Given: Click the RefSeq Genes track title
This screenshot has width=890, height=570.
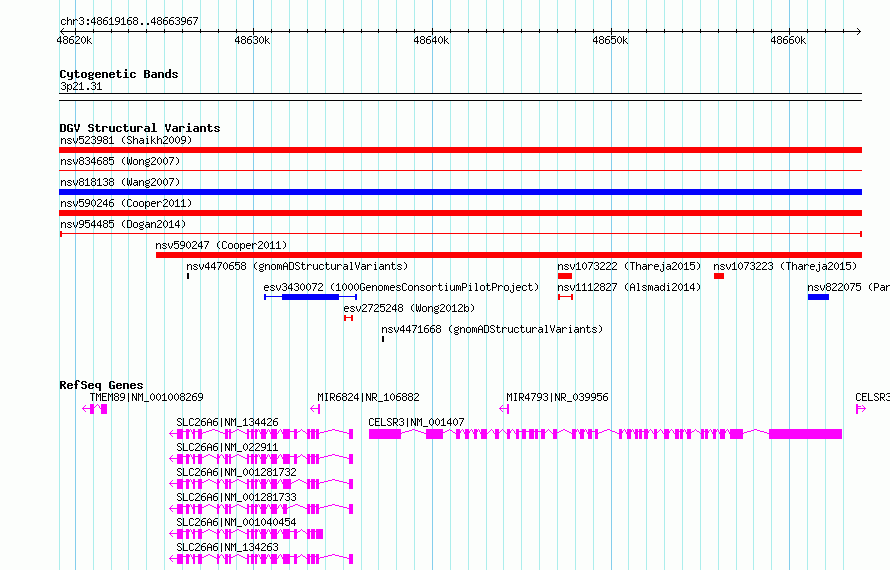Looking at the screenshot, I should tap(101, 385).
